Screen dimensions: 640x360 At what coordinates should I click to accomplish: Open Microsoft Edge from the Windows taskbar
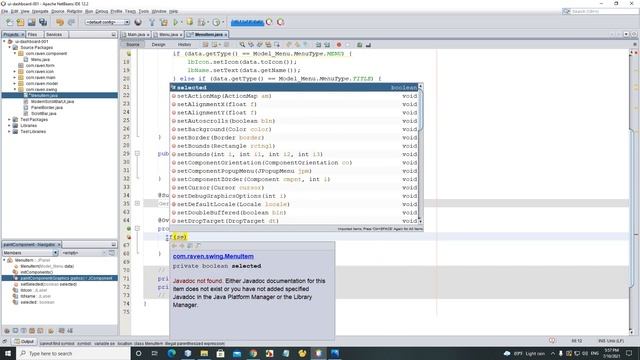click(171, 353)
